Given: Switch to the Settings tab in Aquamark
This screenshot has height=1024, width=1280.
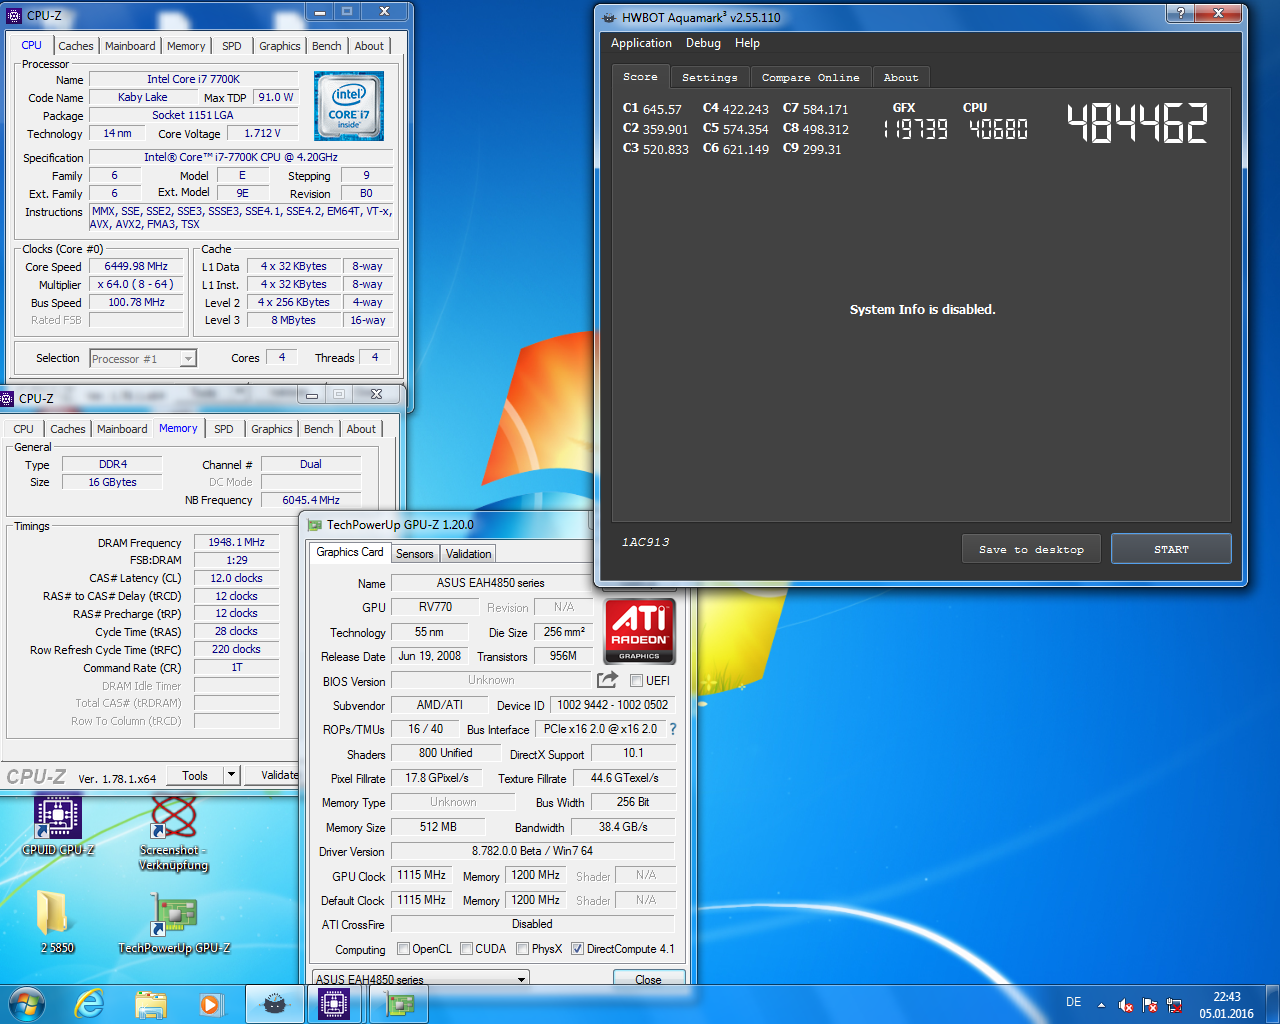Looking at the screenshot, I should 709,77.
